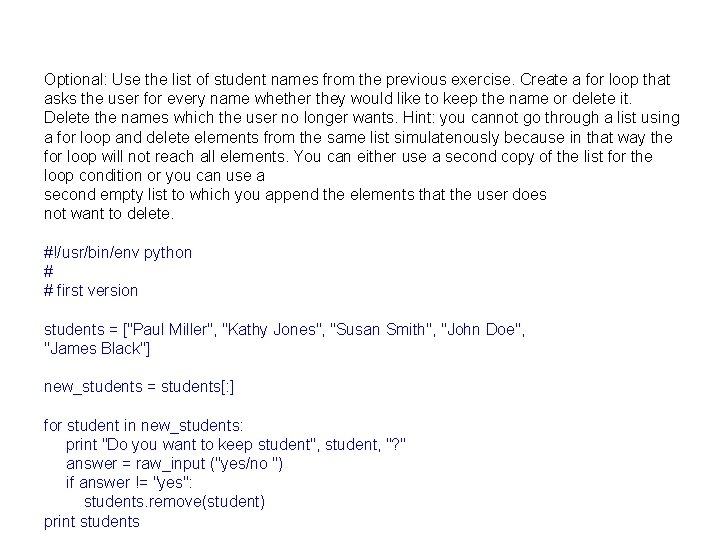Click the "John Doe" string in list
This screenshot has width=720, height=540.
(482, 329)
